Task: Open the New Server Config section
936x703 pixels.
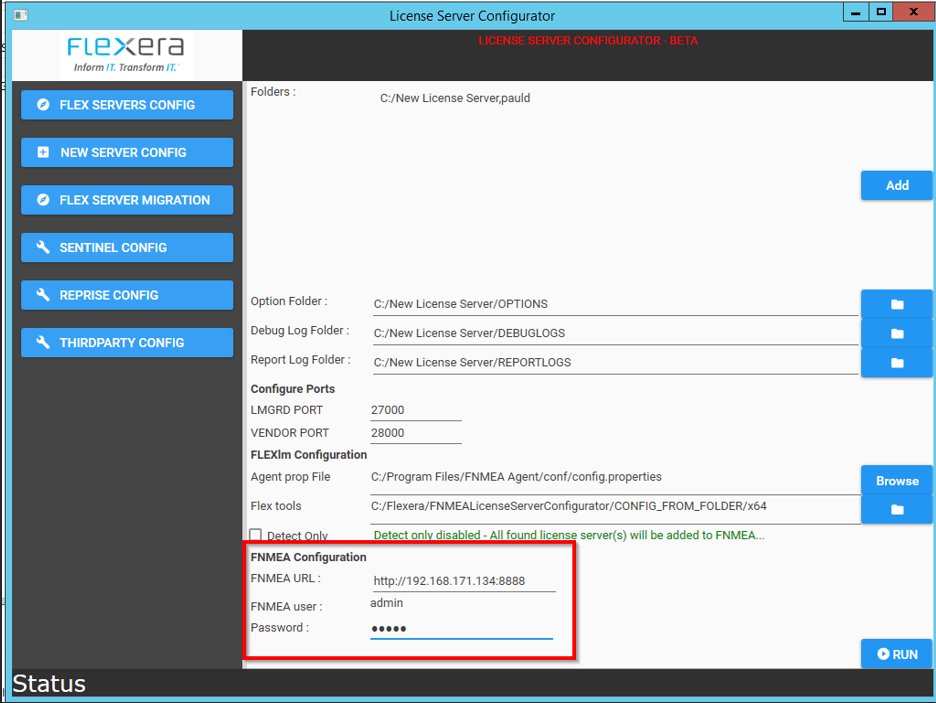Action: [x=127, y=153]
